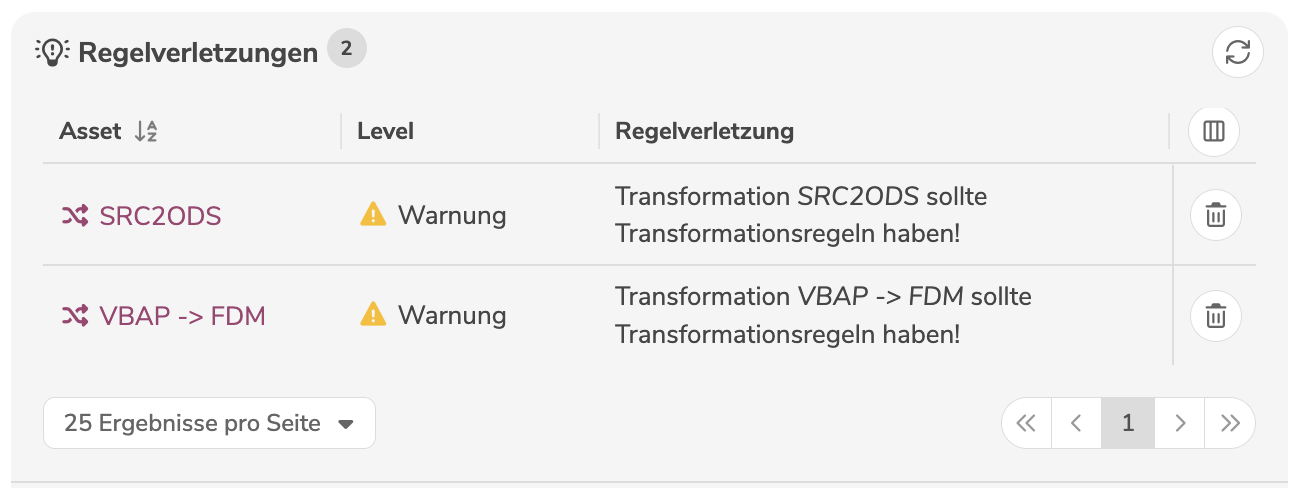1308x488 pixels.
Task: Open the 25 Ergebnisse pro Seite dropdown
Action: tap(209, 423)
